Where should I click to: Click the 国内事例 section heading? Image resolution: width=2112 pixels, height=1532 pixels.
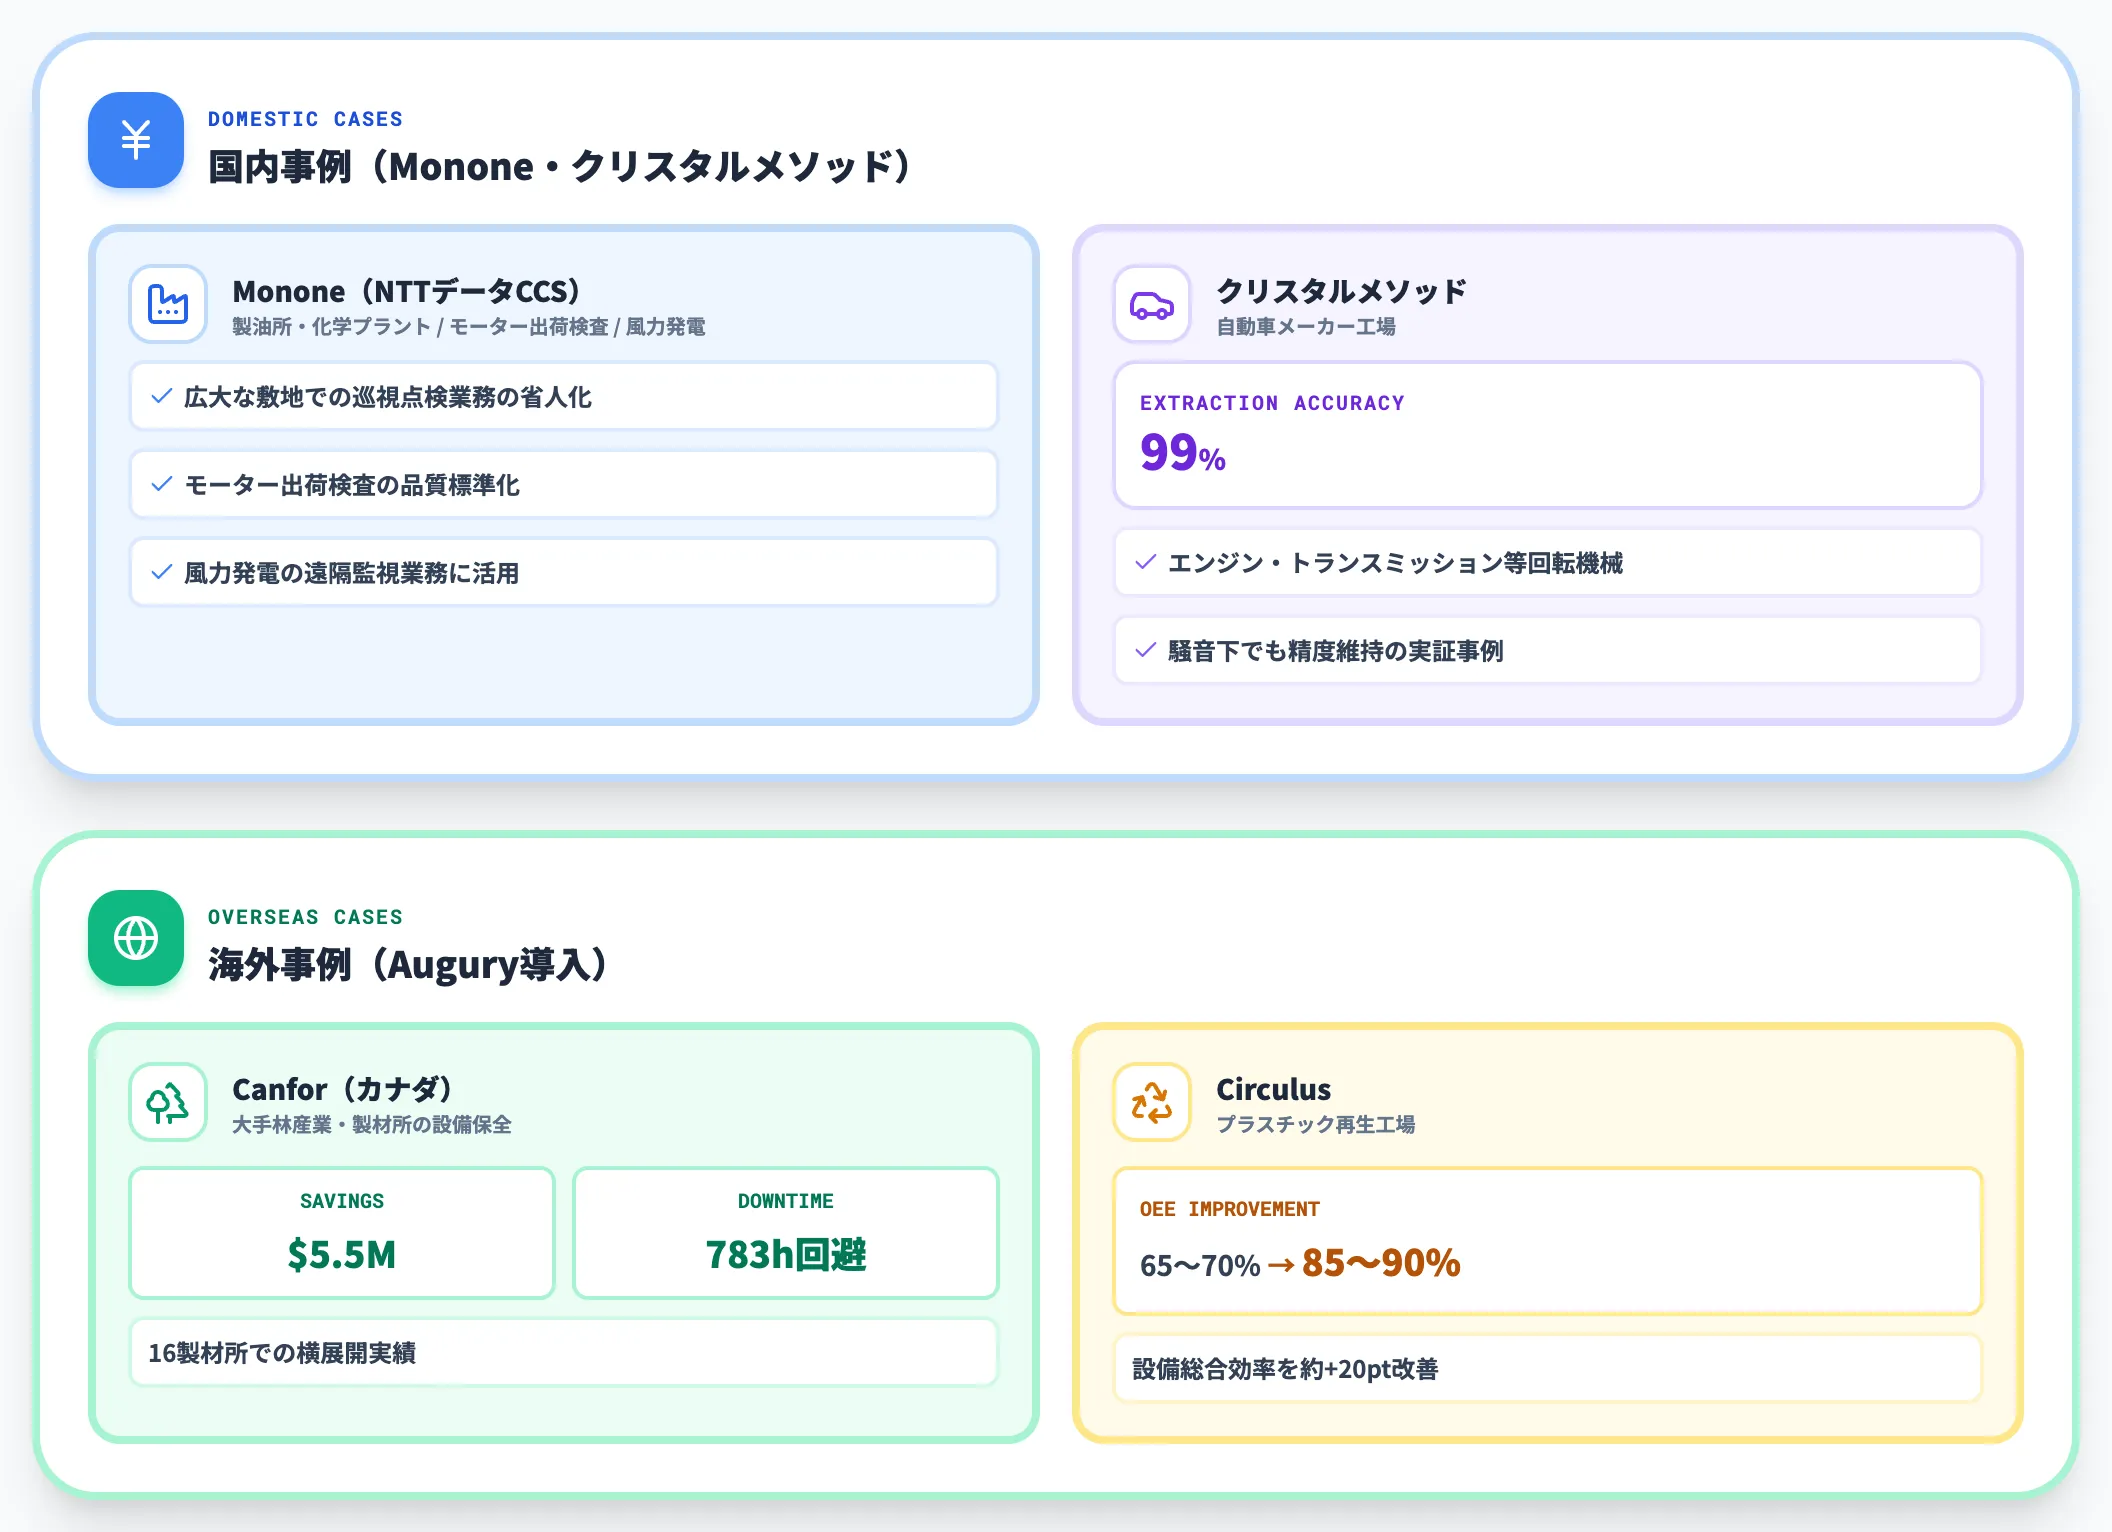point(560,167)
